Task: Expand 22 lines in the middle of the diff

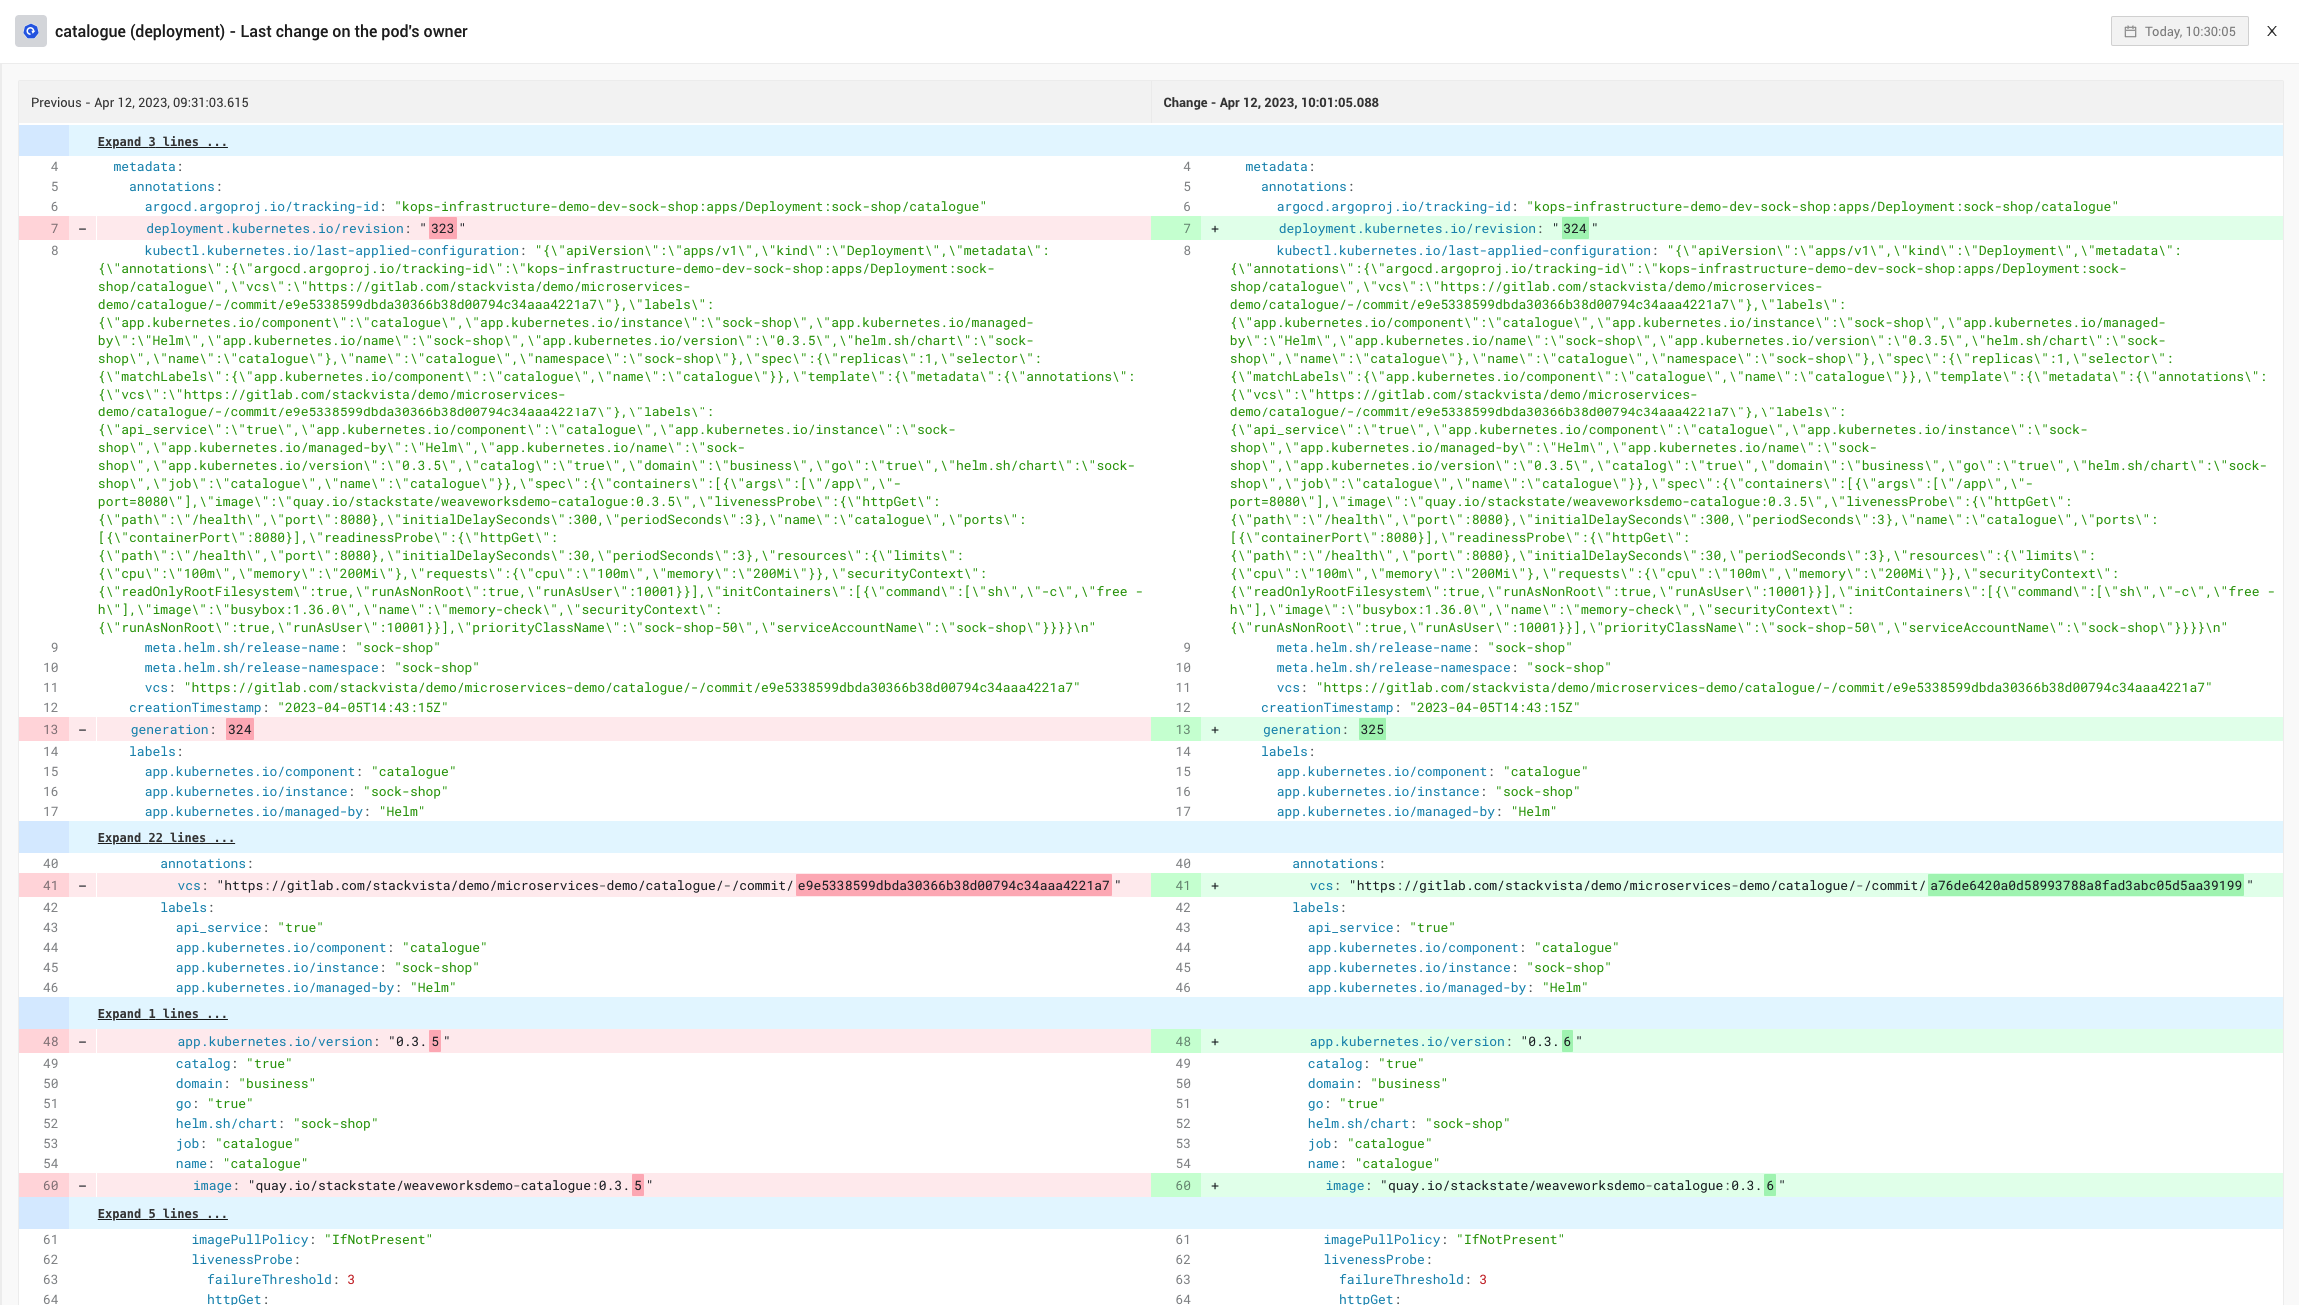Action: (x=166, y=837)
